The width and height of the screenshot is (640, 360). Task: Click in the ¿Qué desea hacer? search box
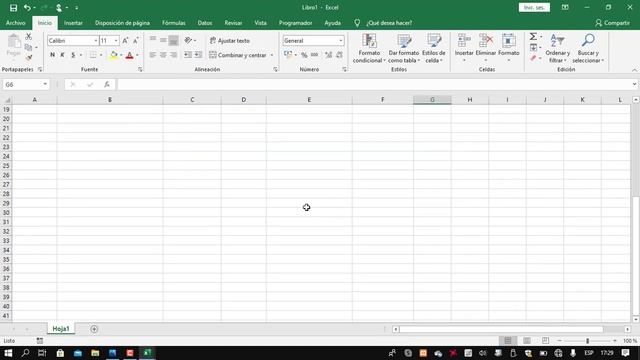coord(389,23)
